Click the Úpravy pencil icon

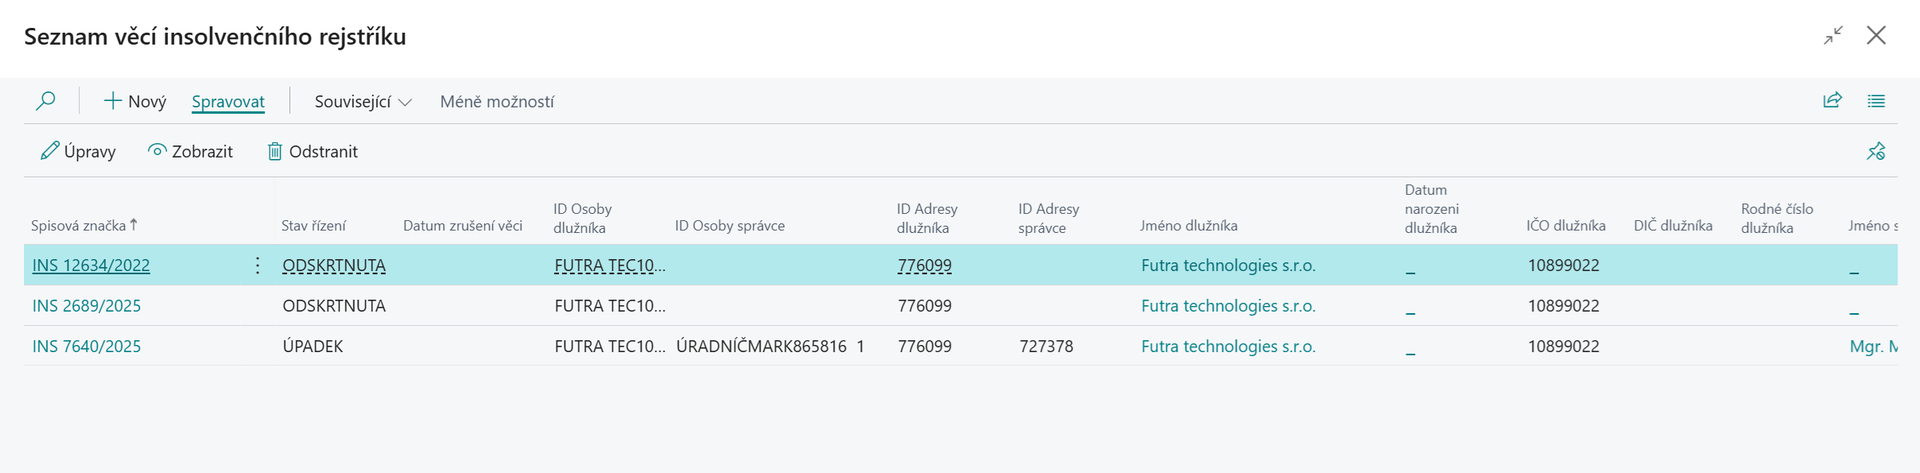(49, 151)
